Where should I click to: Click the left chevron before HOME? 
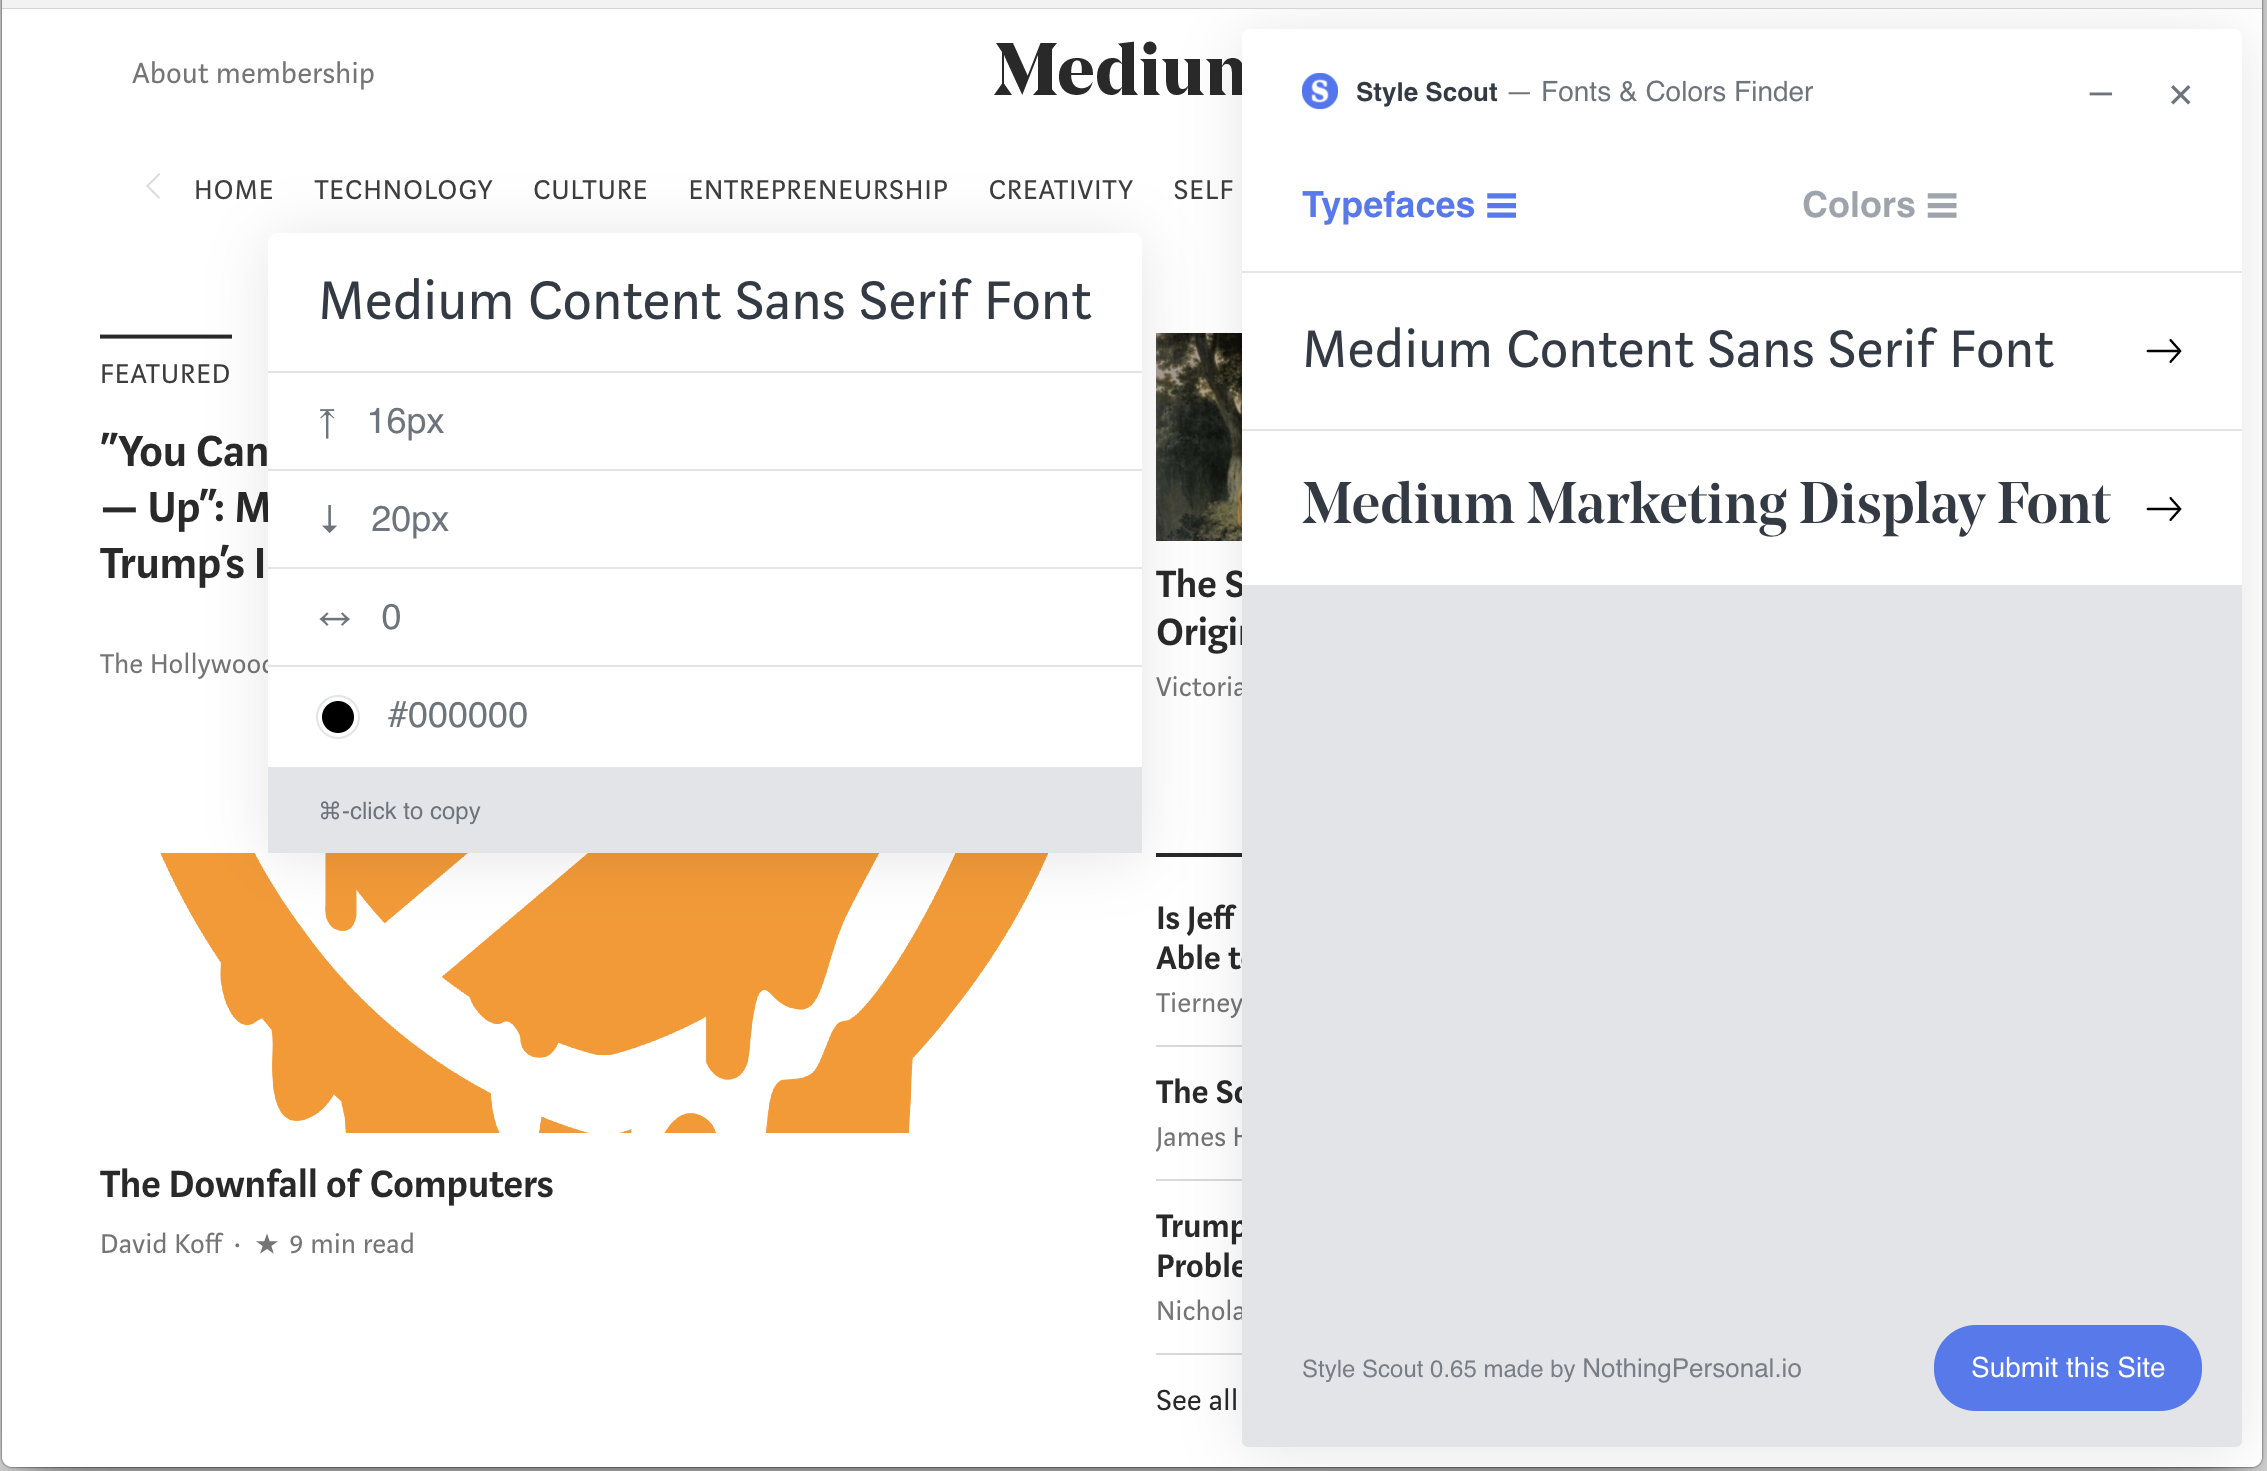[153, 187]
